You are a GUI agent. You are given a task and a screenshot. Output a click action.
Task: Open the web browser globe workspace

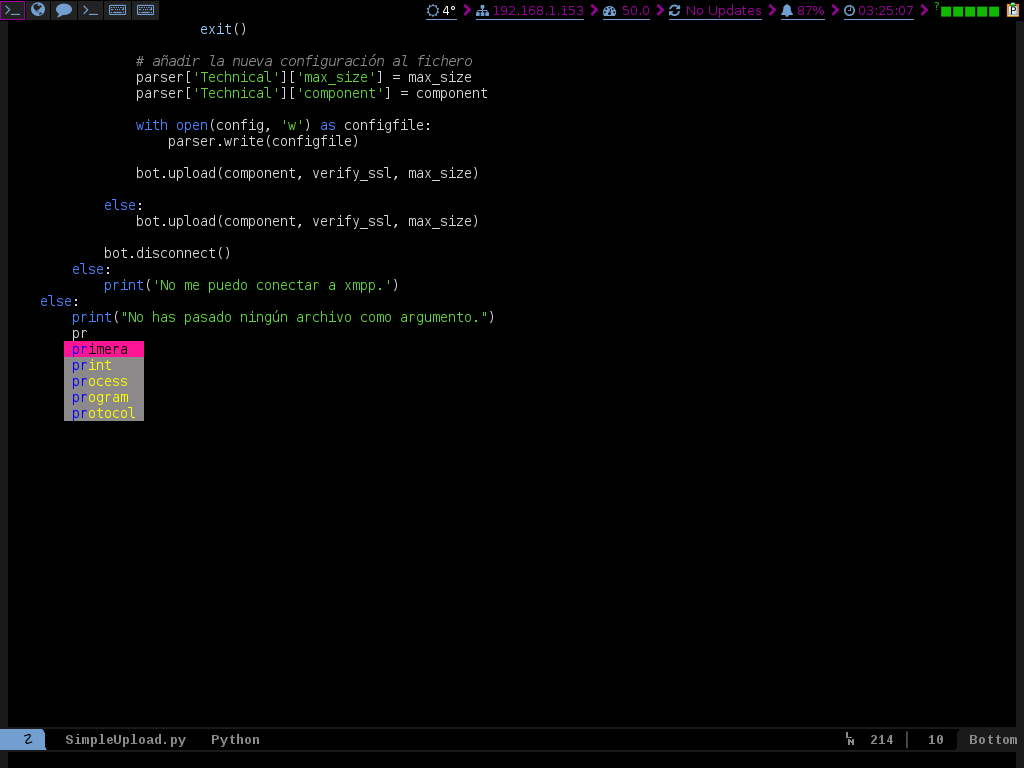[x=39, y=10]
